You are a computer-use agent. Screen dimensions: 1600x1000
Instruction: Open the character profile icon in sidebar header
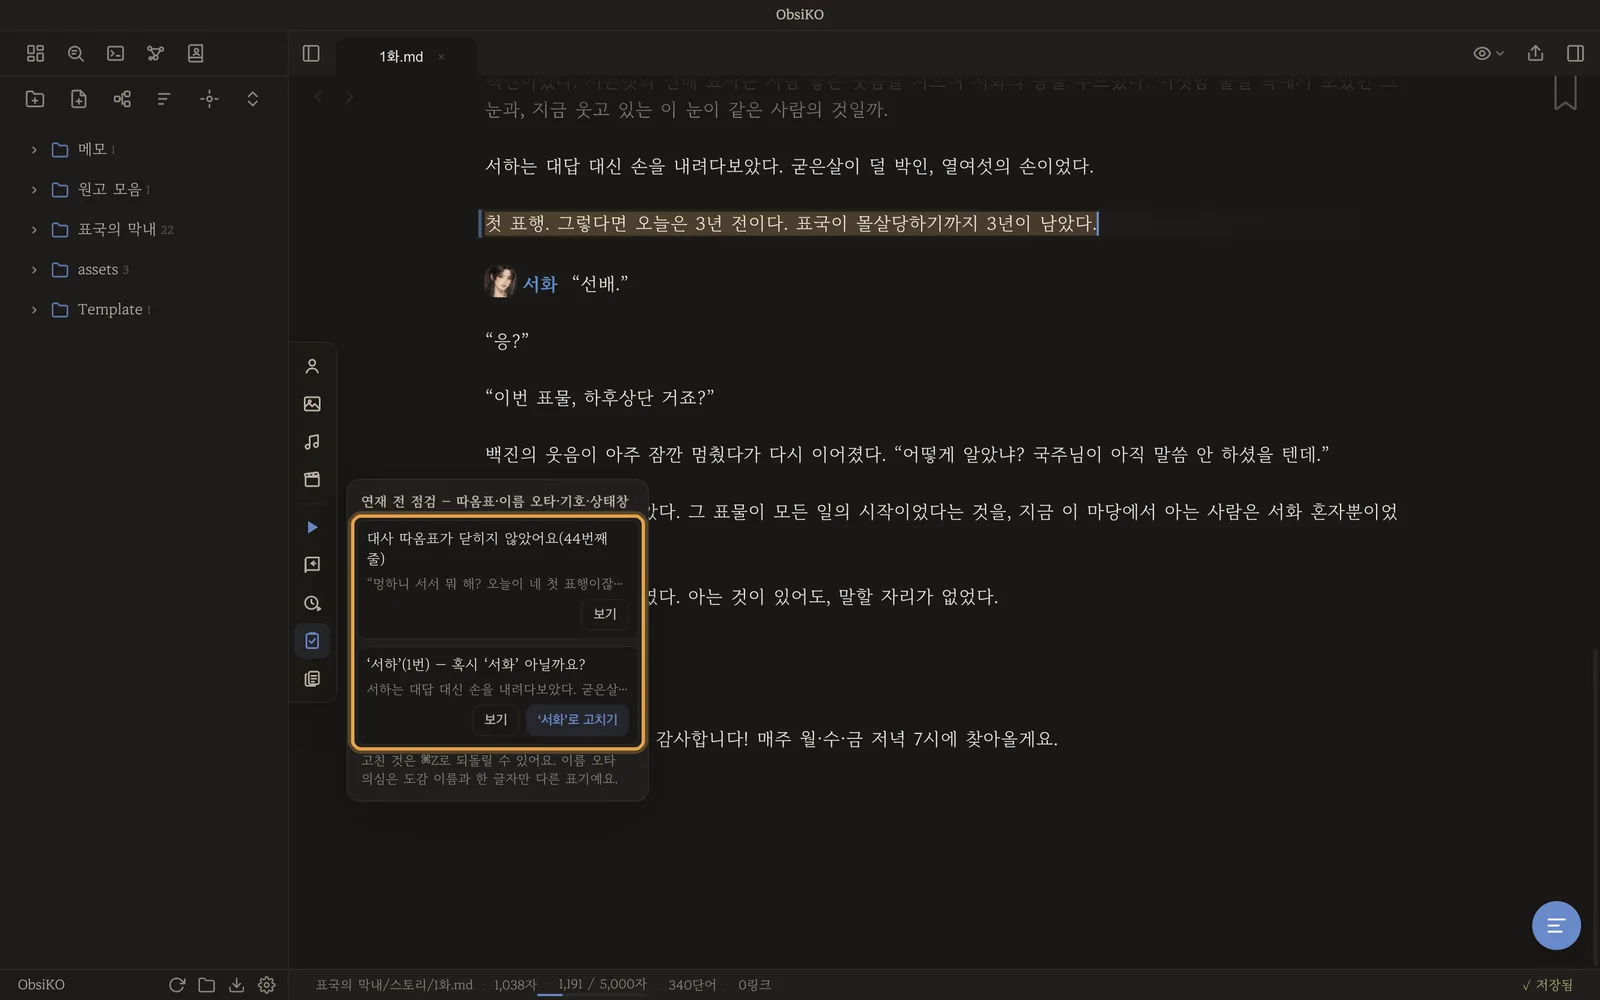(x=196, y=53)
